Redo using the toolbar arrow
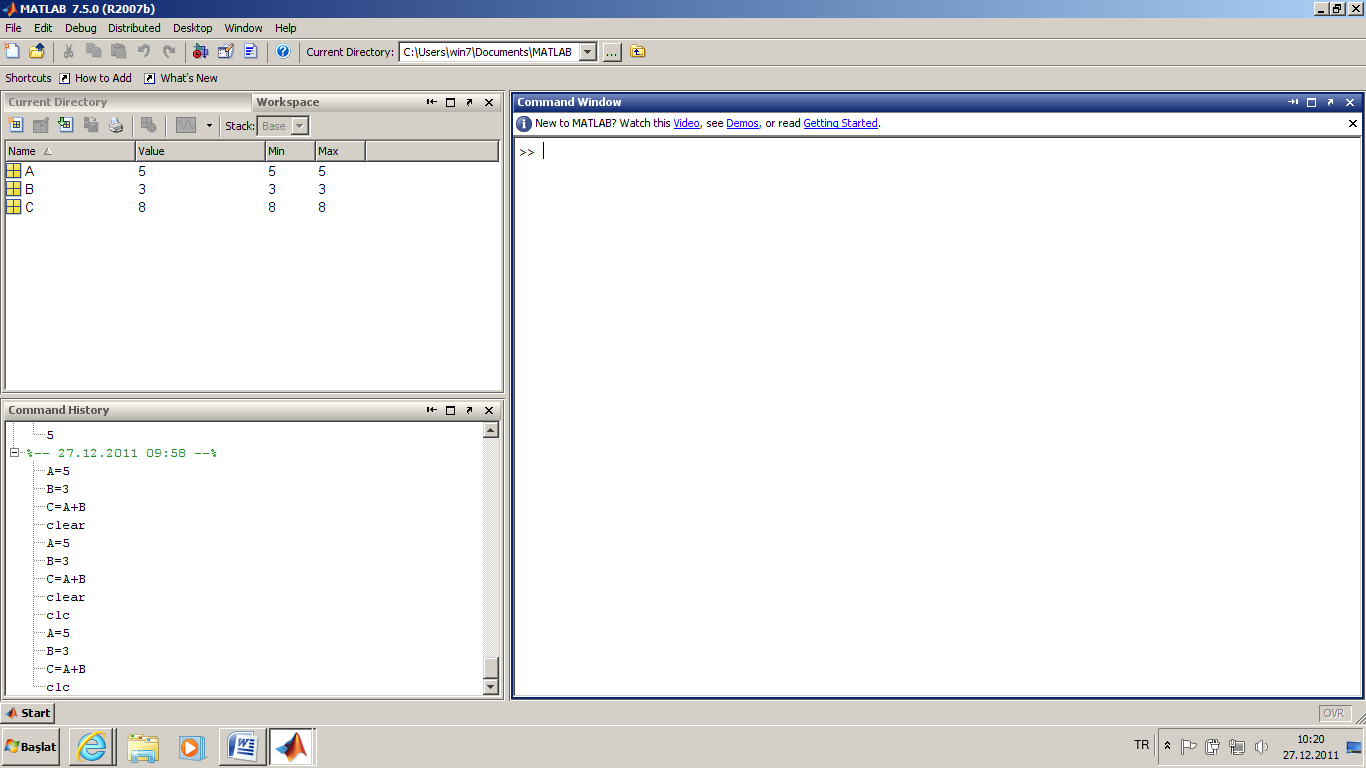Viewport: 1366px width, 768px height. (169, 51)
